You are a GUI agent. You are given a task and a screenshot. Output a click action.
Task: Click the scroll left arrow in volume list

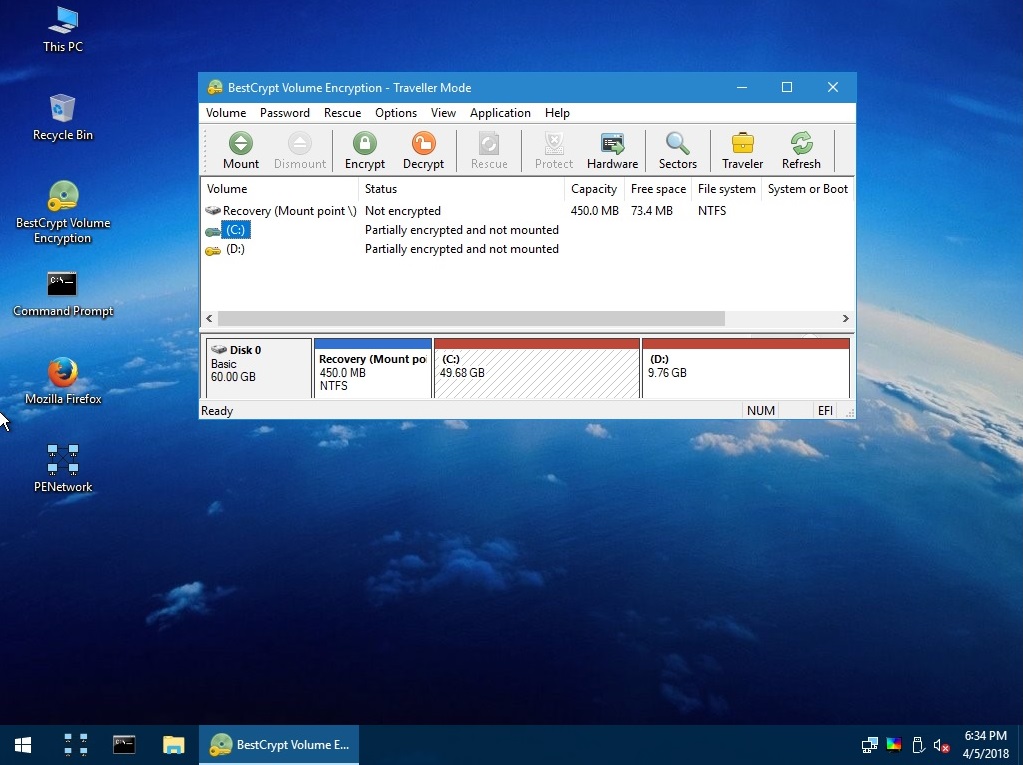point(209,318)
